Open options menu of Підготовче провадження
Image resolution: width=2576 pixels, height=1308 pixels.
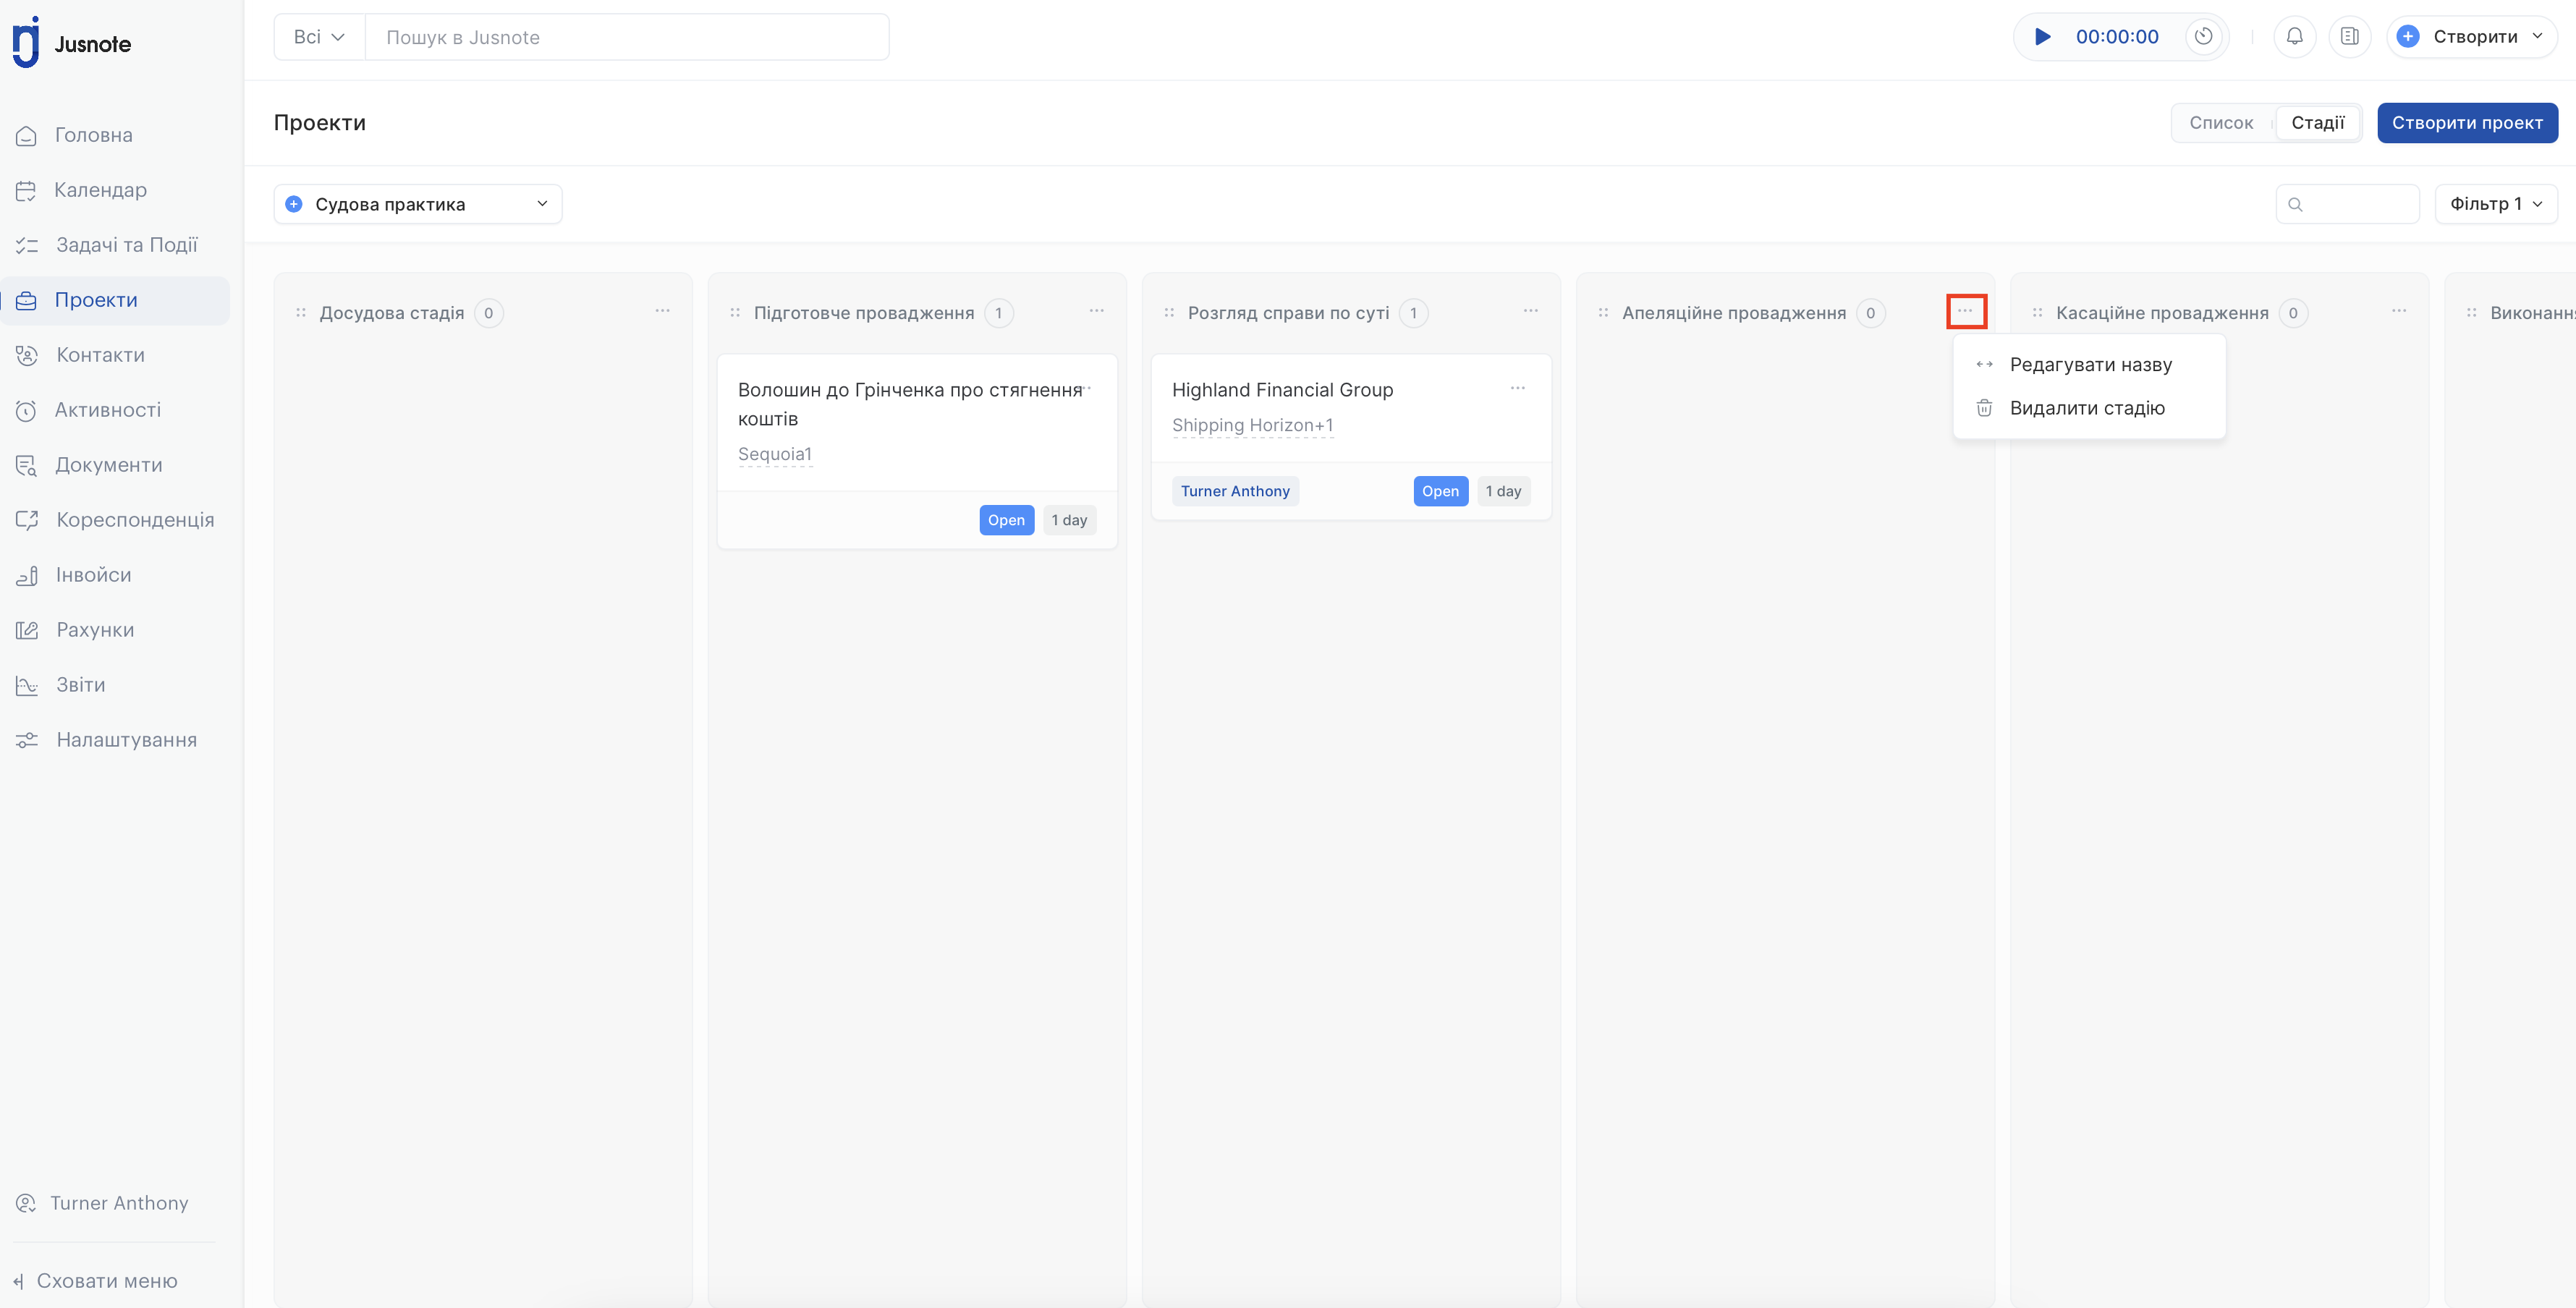1096,311
